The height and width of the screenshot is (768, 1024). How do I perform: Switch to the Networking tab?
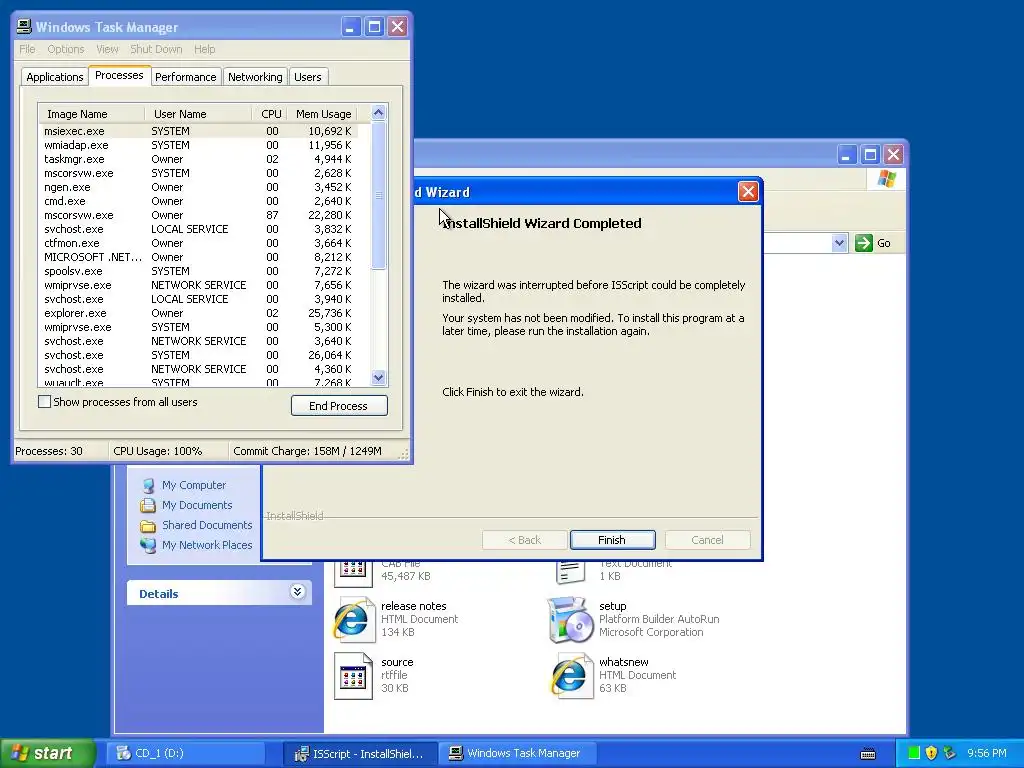(x=255, y=77)
